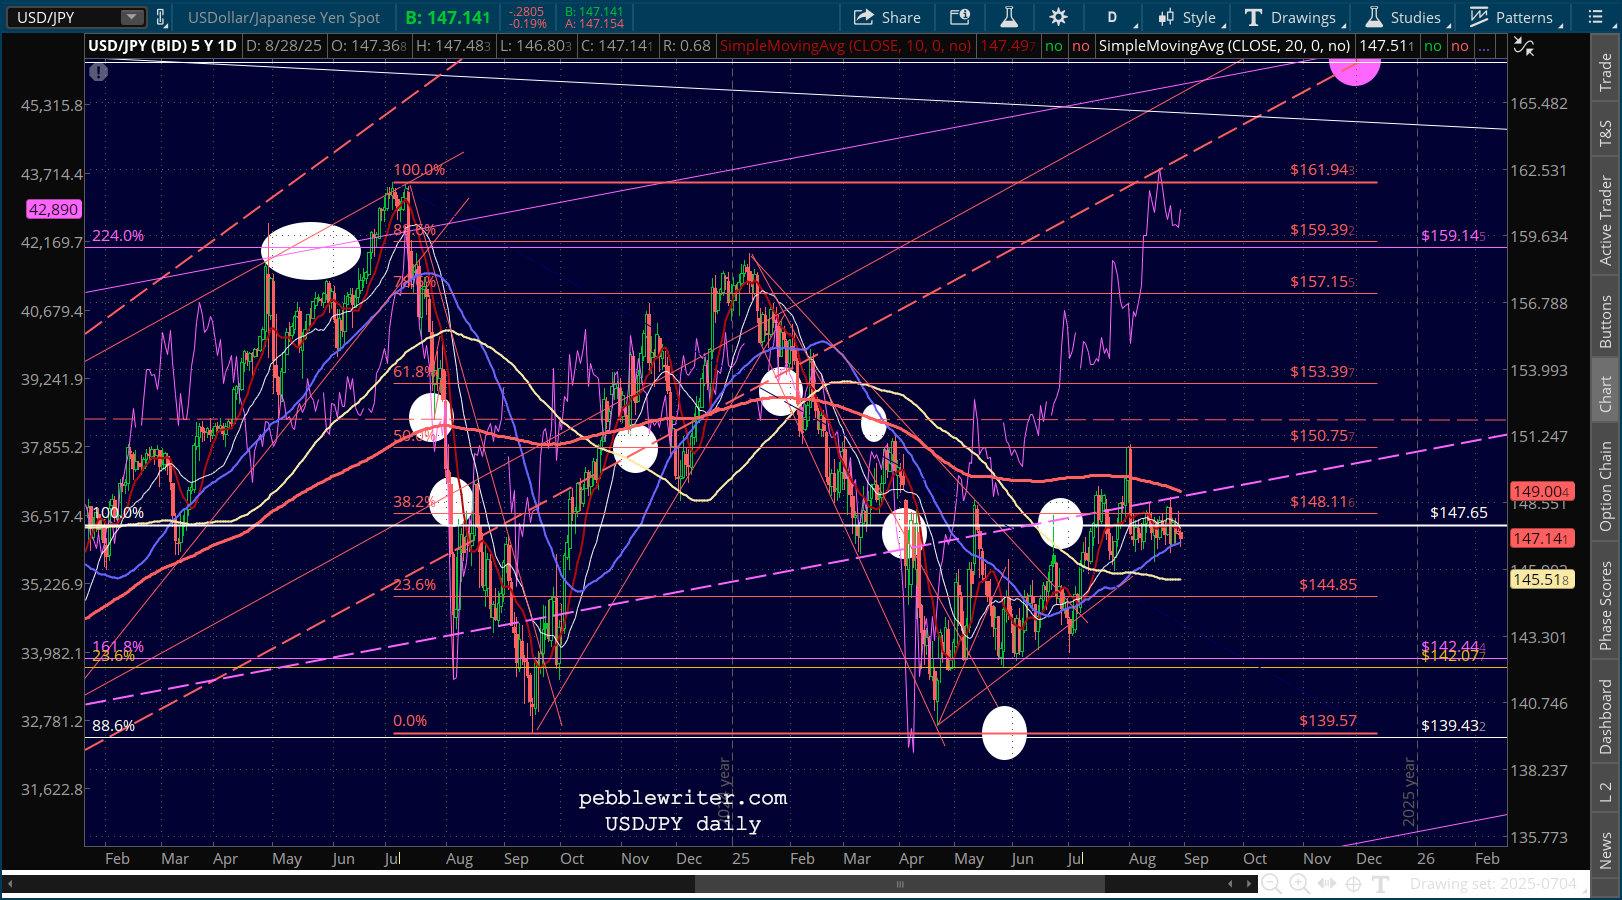The image size is (1622, 900).
Task: Click the SimpleMovingAvg (CLOSE, 20, 0, no) label
Action: click(x=1224, y=46)
